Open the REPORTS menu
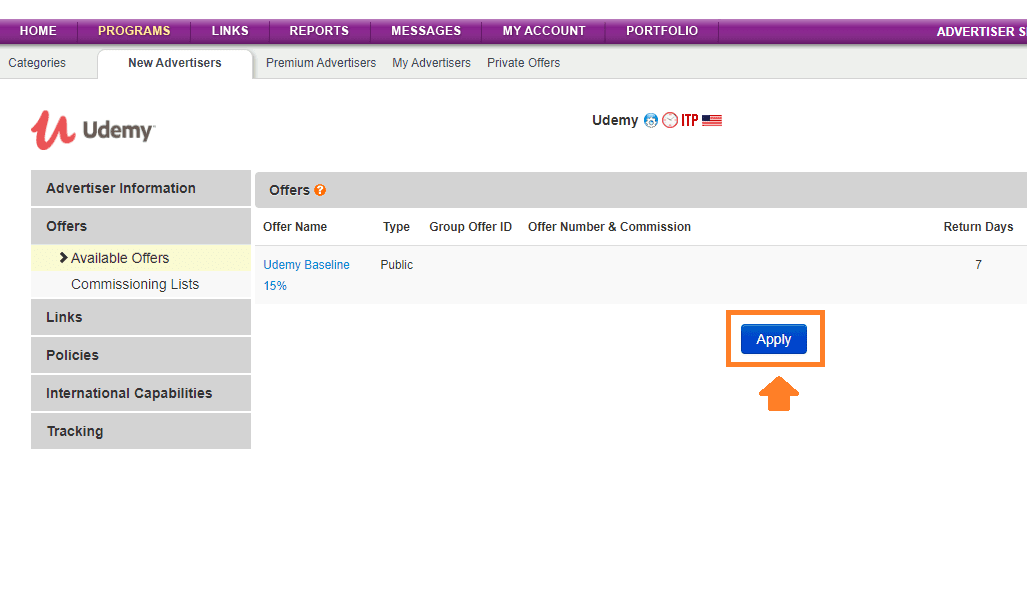This screenshot has height=600, width=1027. 319,31
